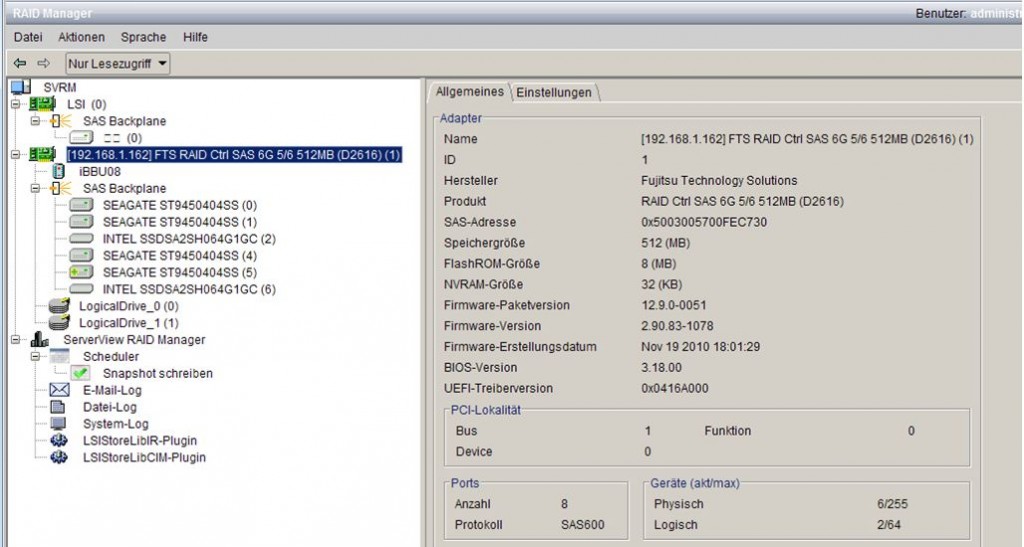The image size is (1024, 547).
Task: Select SEAGATE ST9450404SS (1) drive
Action: click(x=180, y=222)
